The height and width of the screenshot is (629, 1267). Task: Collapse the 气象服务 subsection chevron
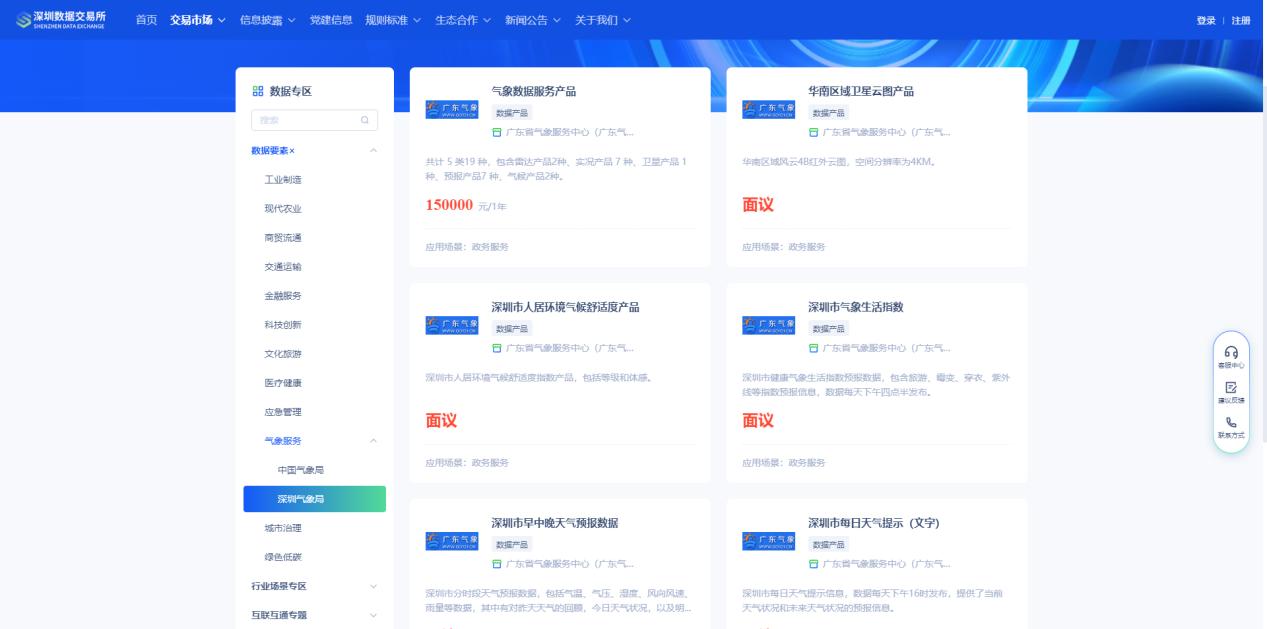click(x=374, y=441)
